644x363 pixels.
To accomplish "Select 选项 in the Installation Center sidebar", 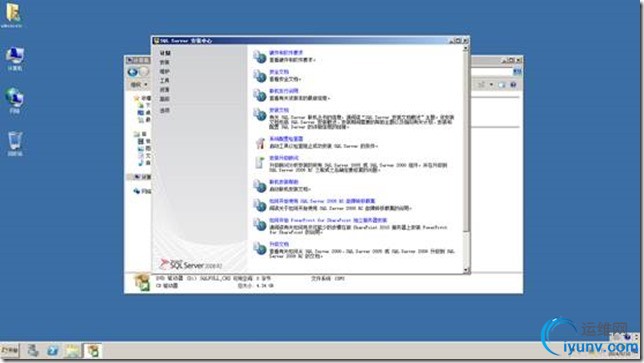I will (164, 110).
